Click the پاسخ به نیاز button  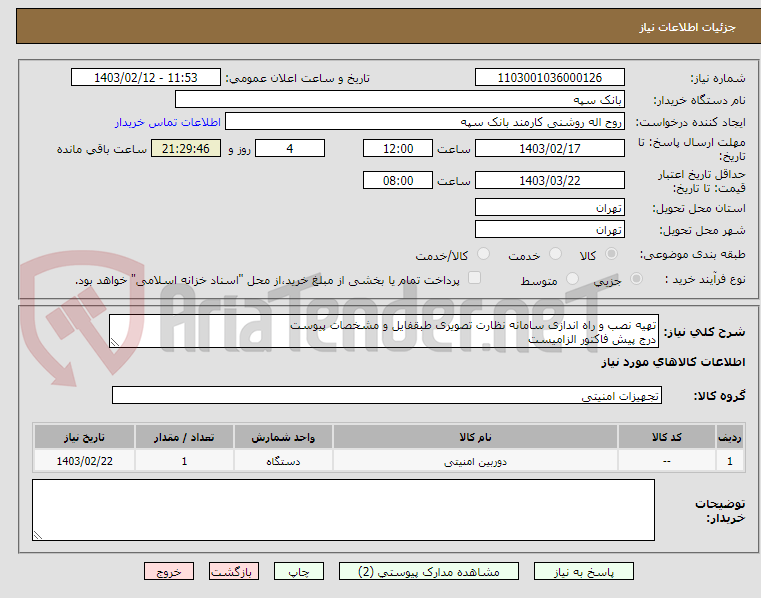tap(583, 571)
